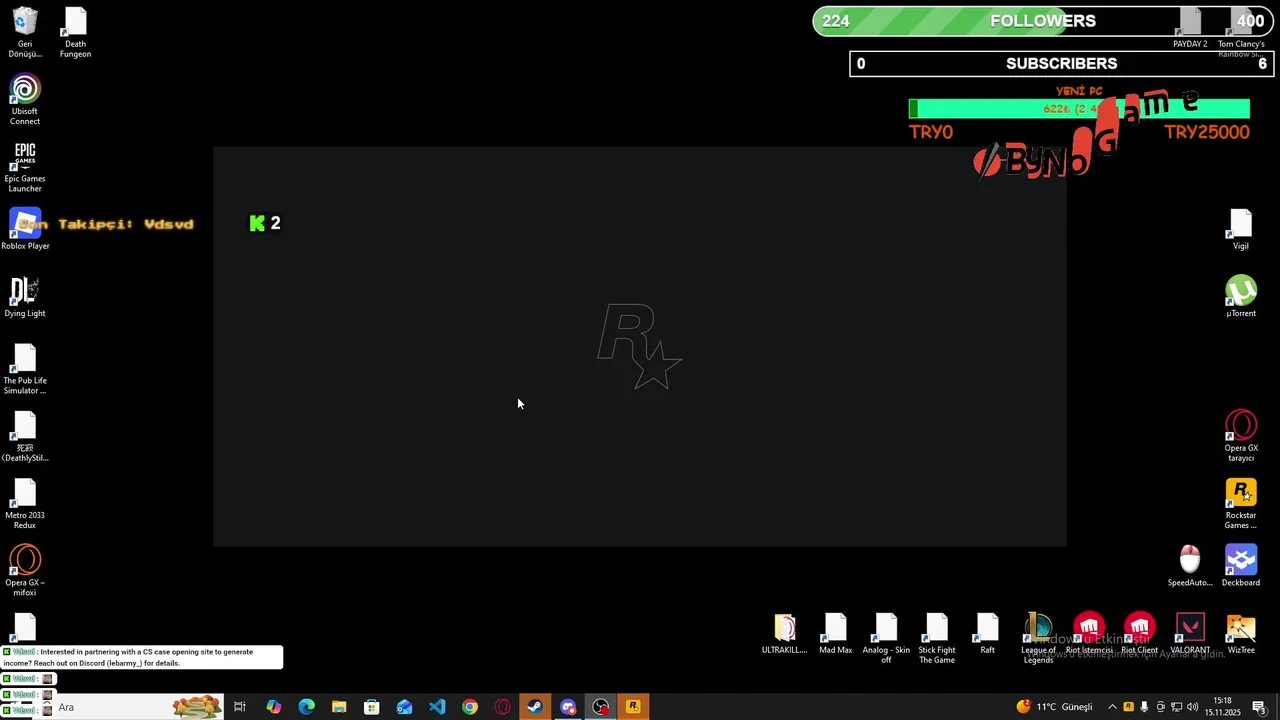Open the Riot Client desktop icon

[1140, 634]
